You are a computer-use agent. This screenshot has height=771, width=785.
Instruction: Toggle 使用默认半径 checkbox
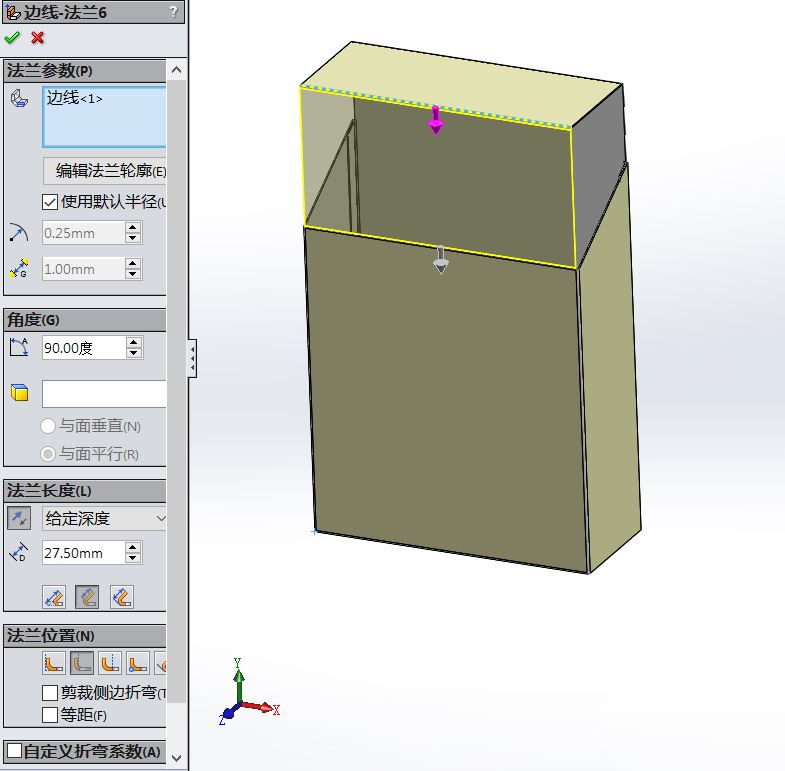tap(50, 202)
